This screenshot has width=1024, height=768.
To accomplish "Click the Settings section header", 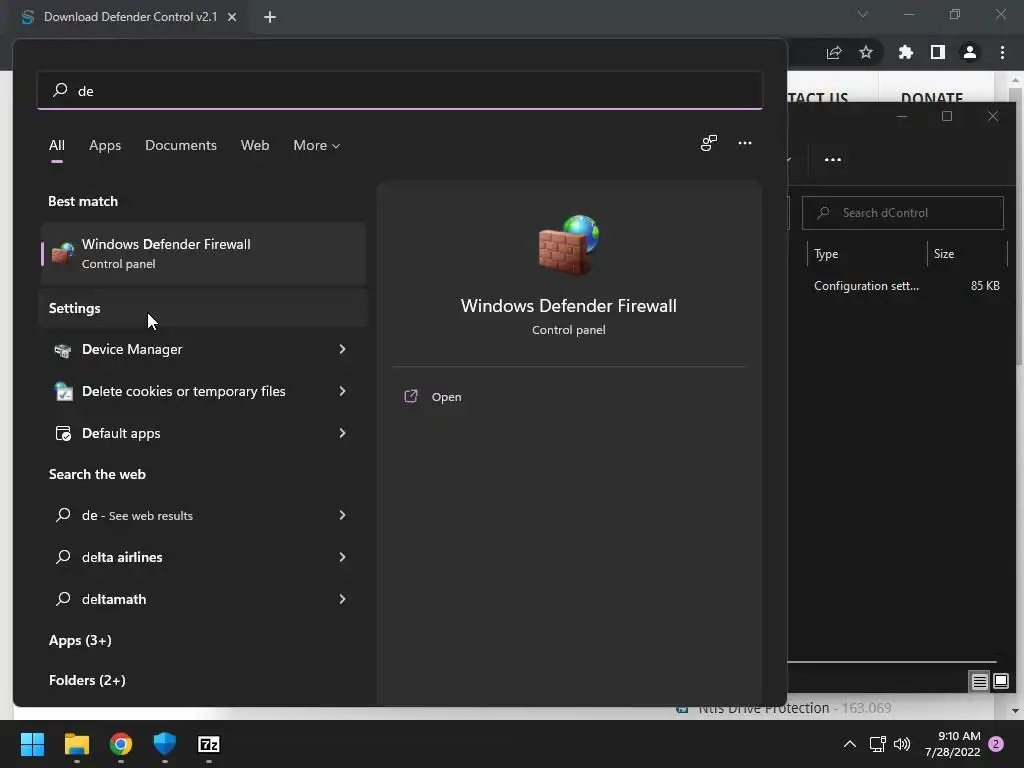I will click(x=74, y=308).
